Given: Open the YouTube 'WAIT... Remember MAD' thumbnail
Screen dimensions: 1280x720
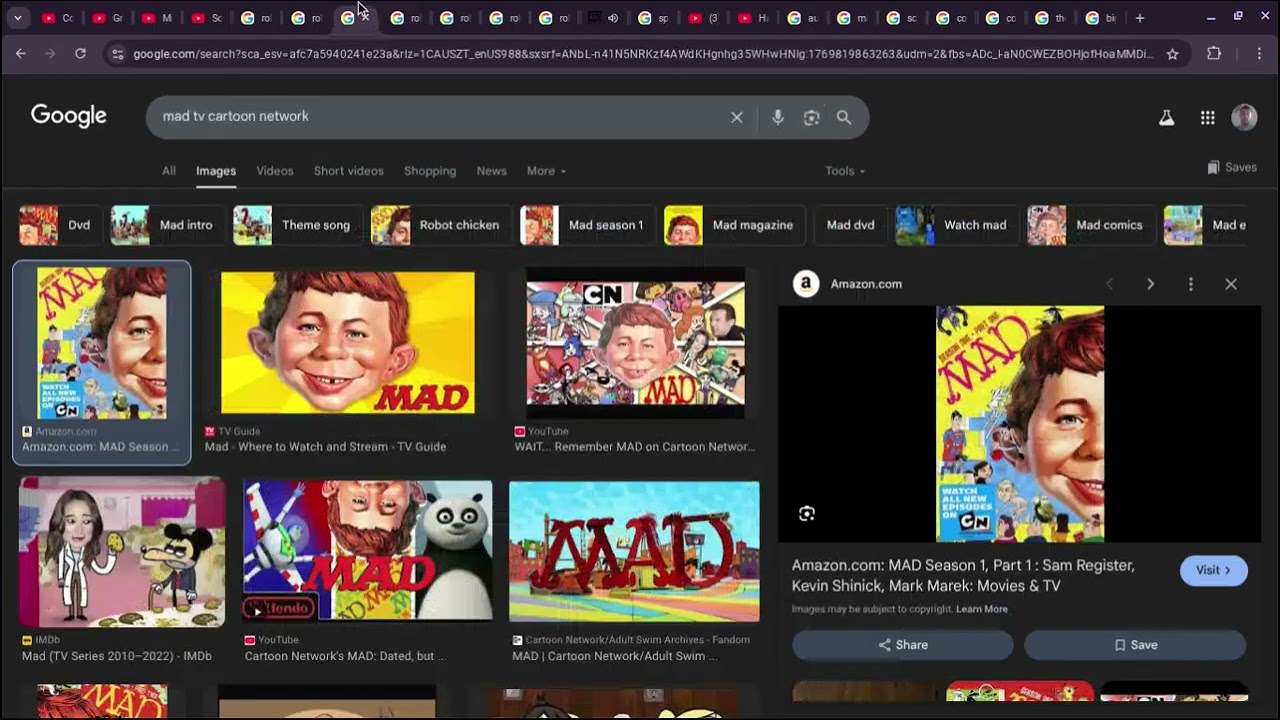Looking at the screenshot, I should point(636,343).
